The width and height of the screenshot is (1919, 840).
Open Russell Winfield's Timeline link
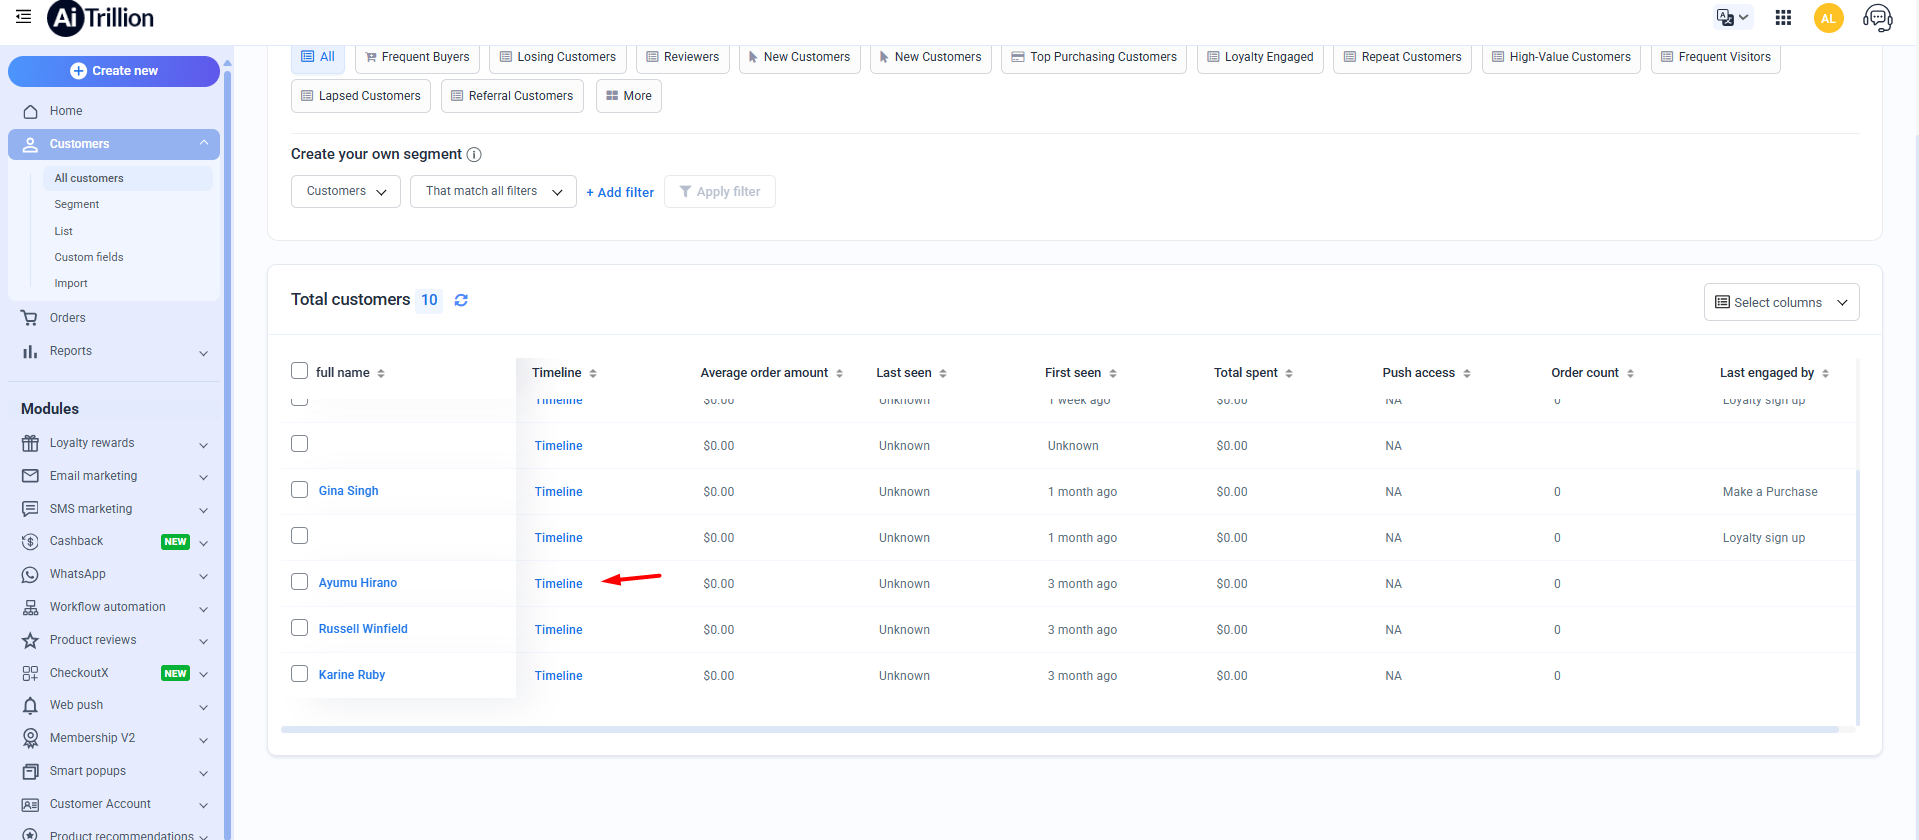point(558,630)
